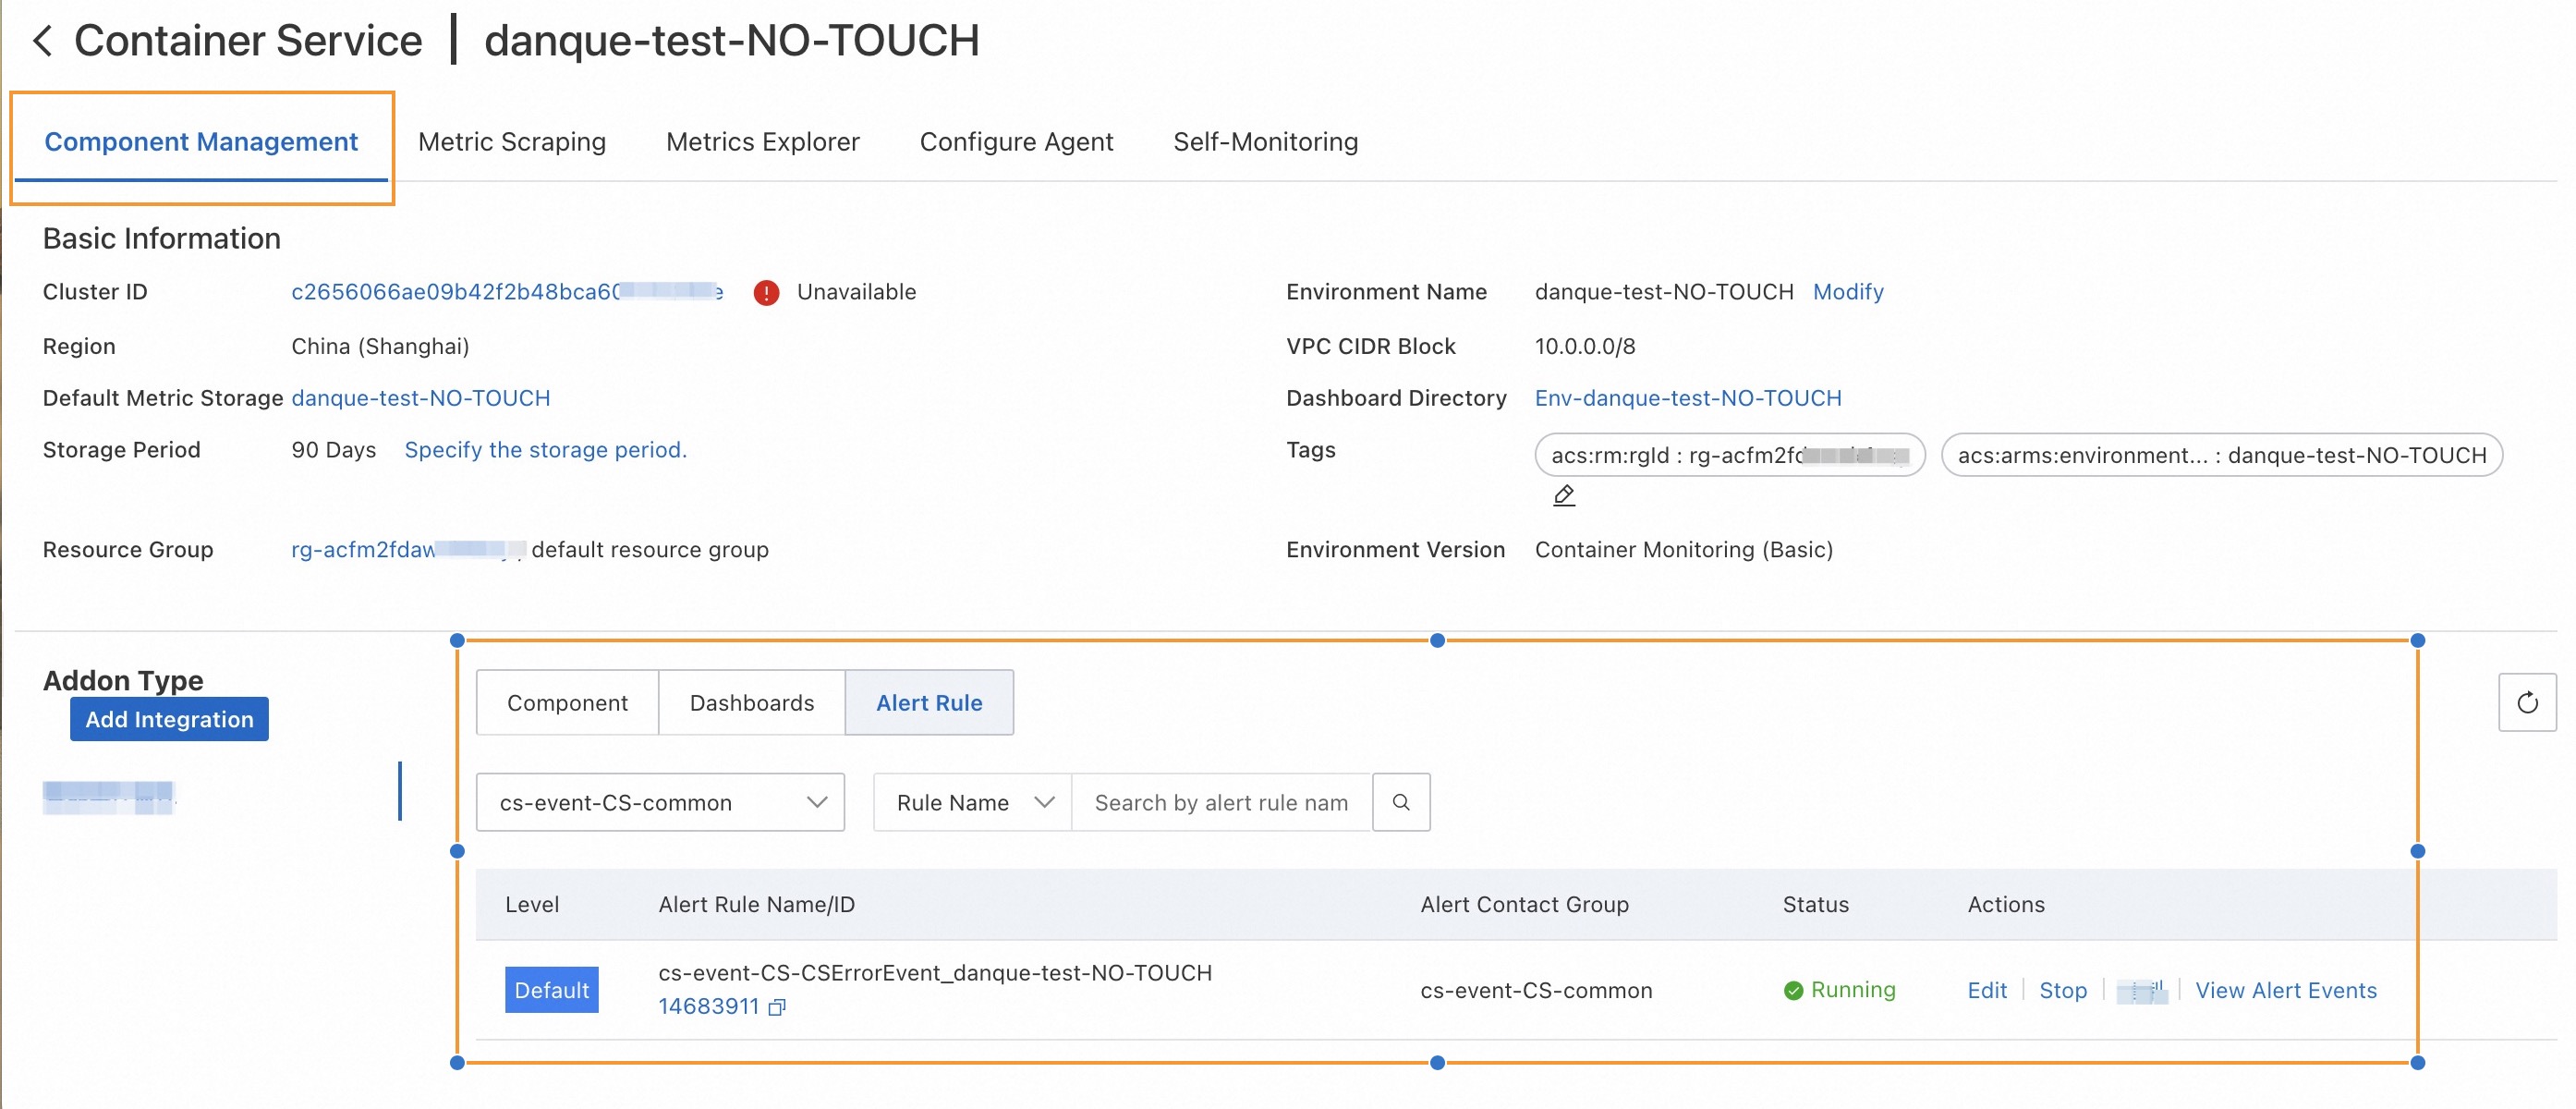Open the Metrics Explorer tab
The width and height of the screenshot is (2576, 1109).
click(x=762, y=142)
